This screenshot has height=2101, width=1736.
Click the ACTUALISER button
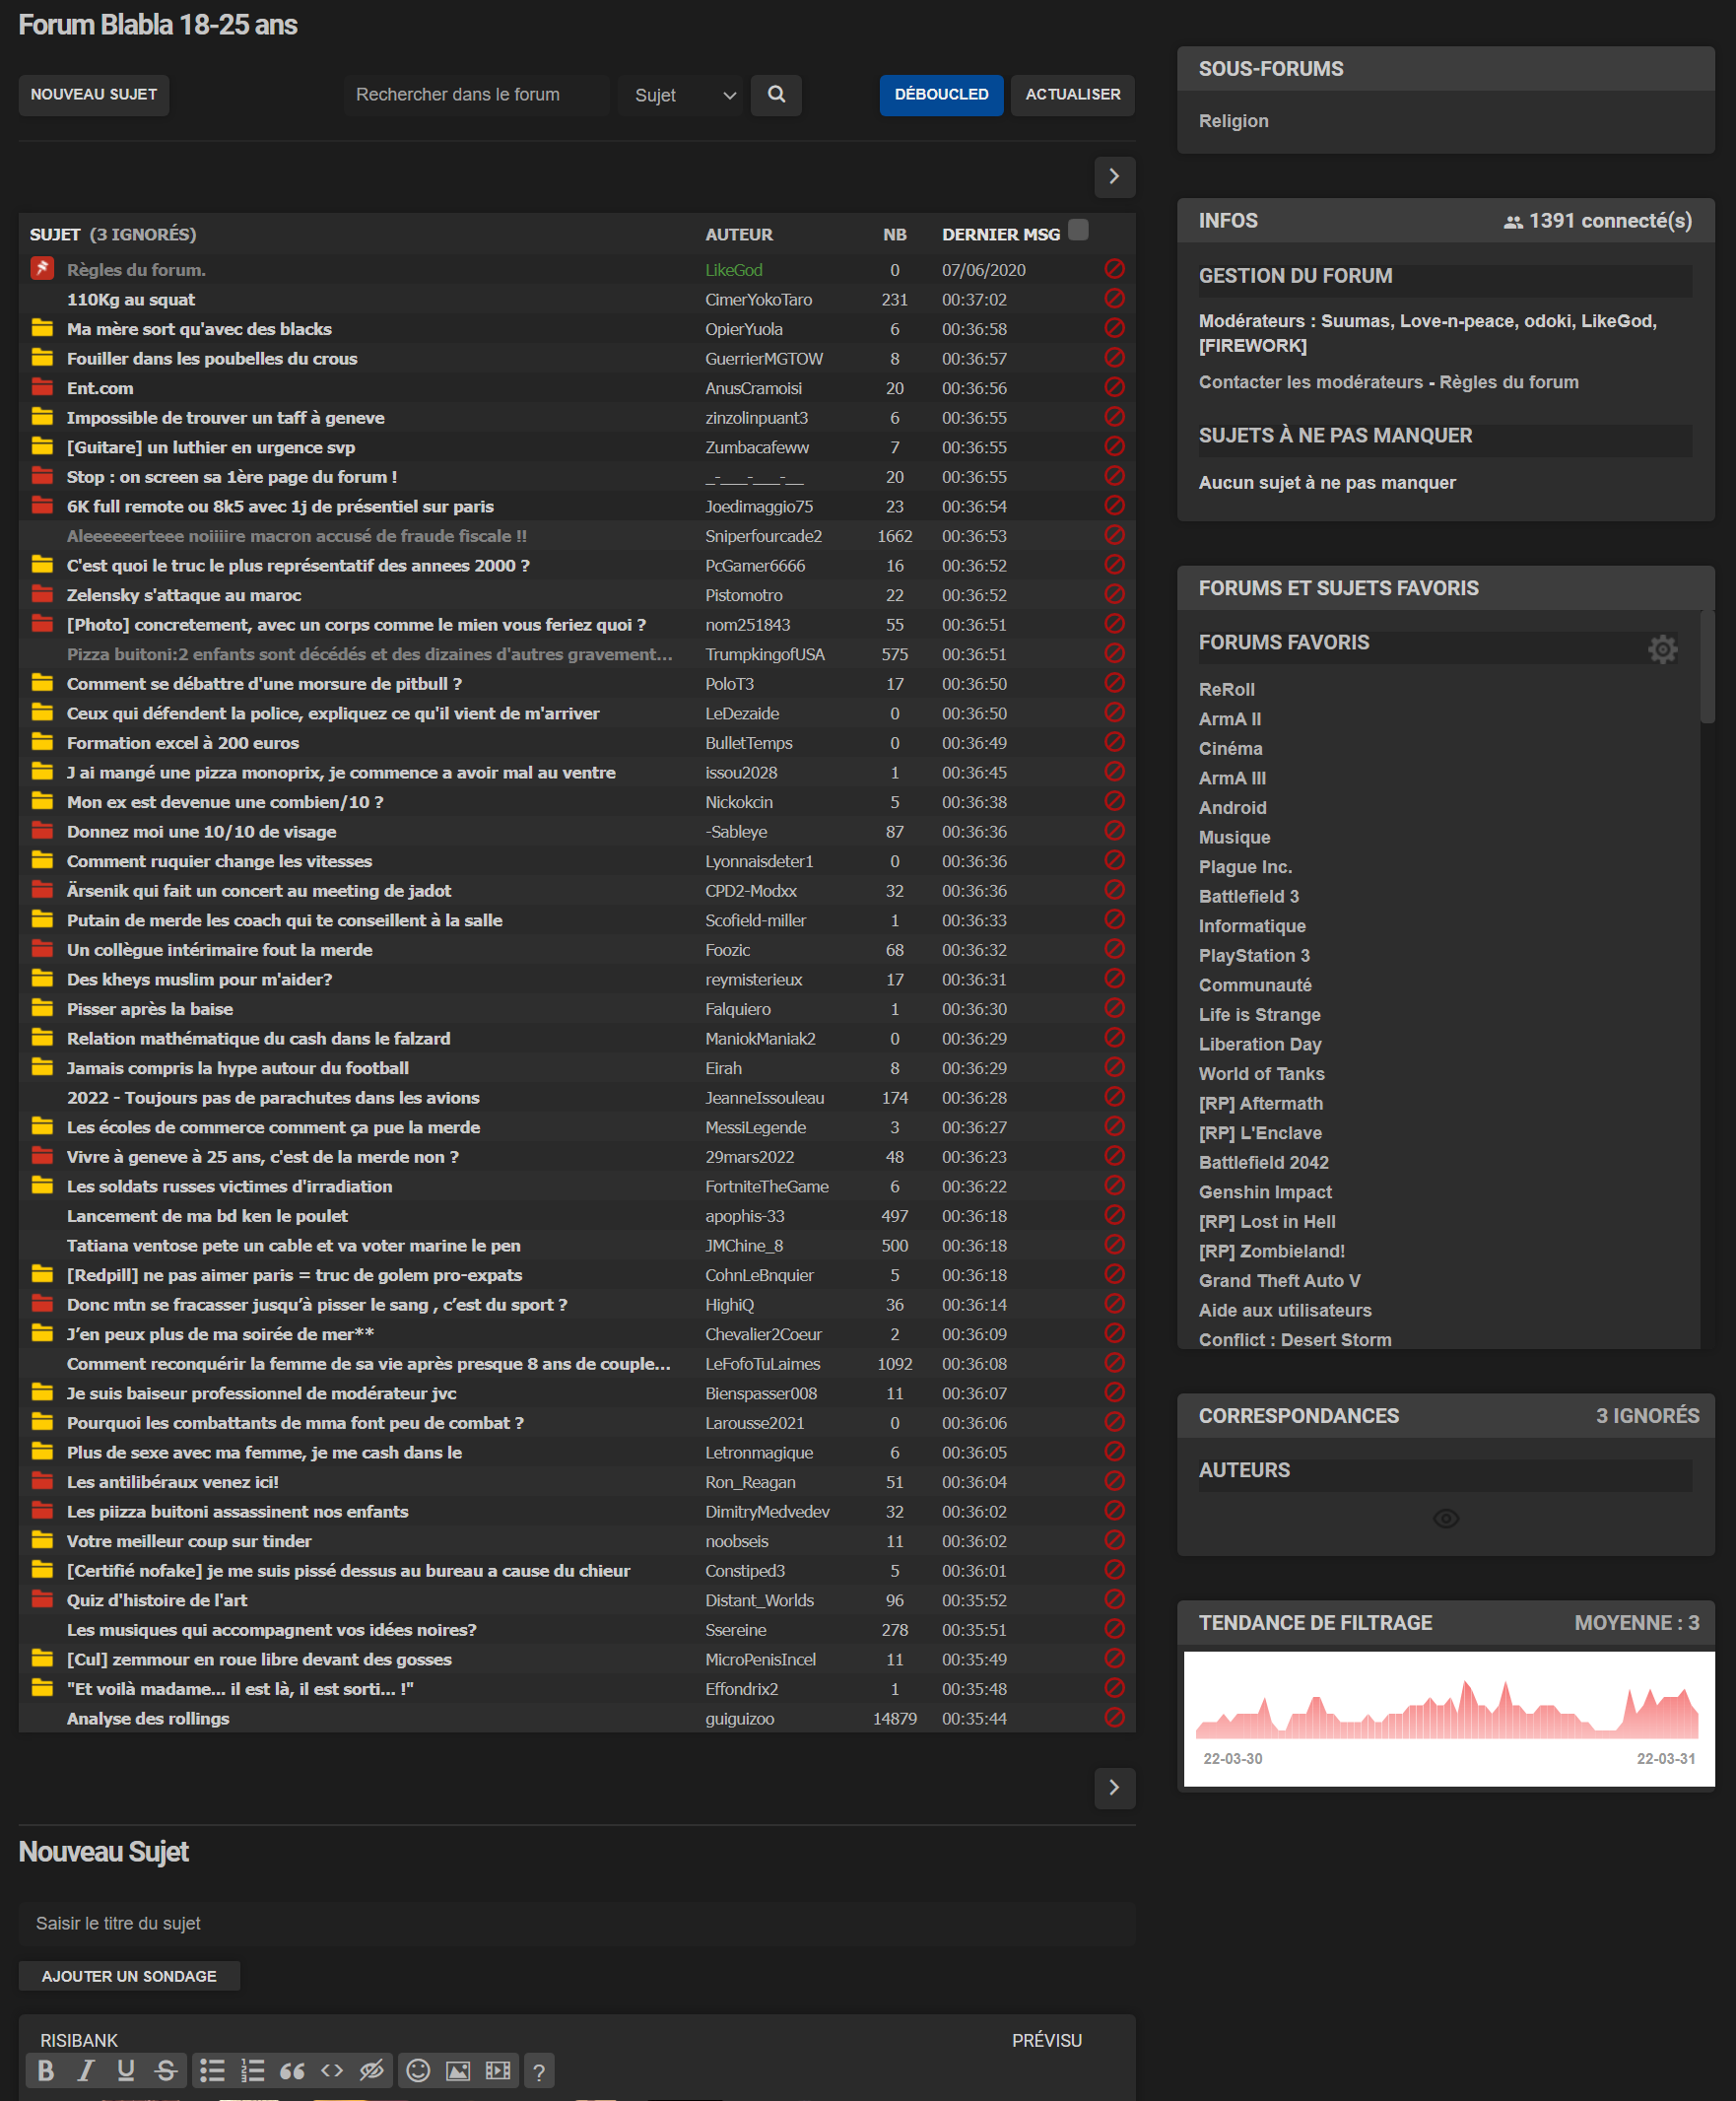click(x=1072, y=95)
